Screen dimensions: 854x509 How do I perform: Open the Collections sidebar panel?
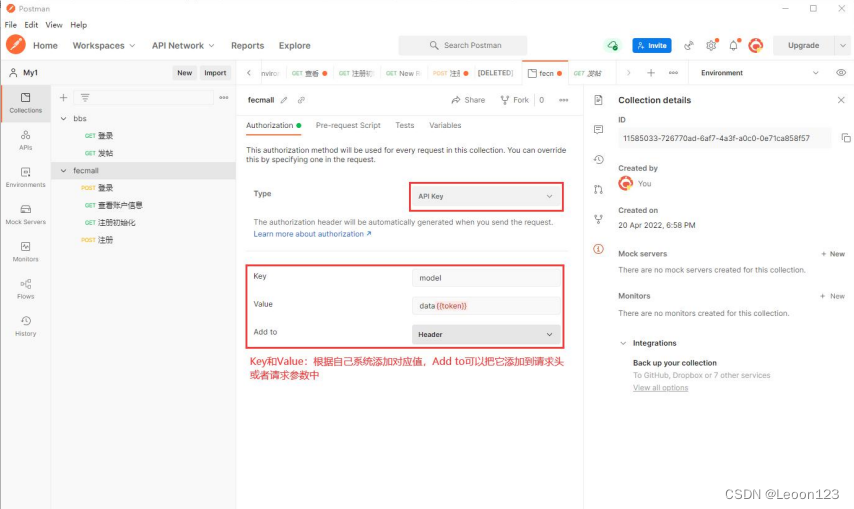[26, 103]
